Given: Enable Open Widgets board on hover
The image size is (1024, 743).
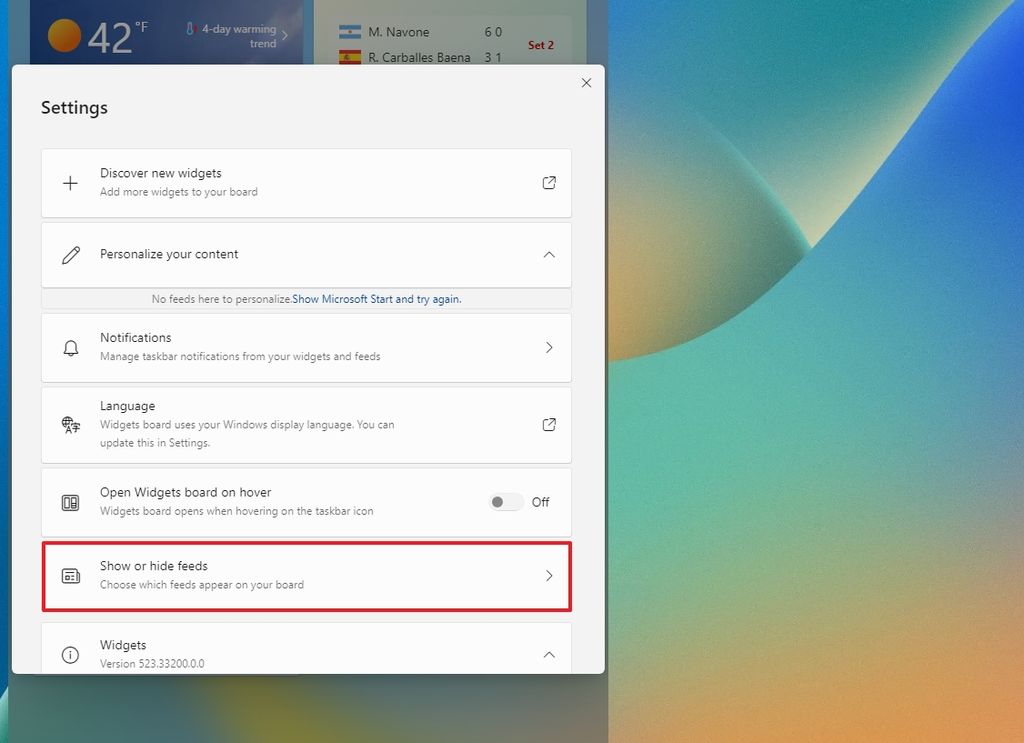Looking at the screenshot, I should point(504,501).
